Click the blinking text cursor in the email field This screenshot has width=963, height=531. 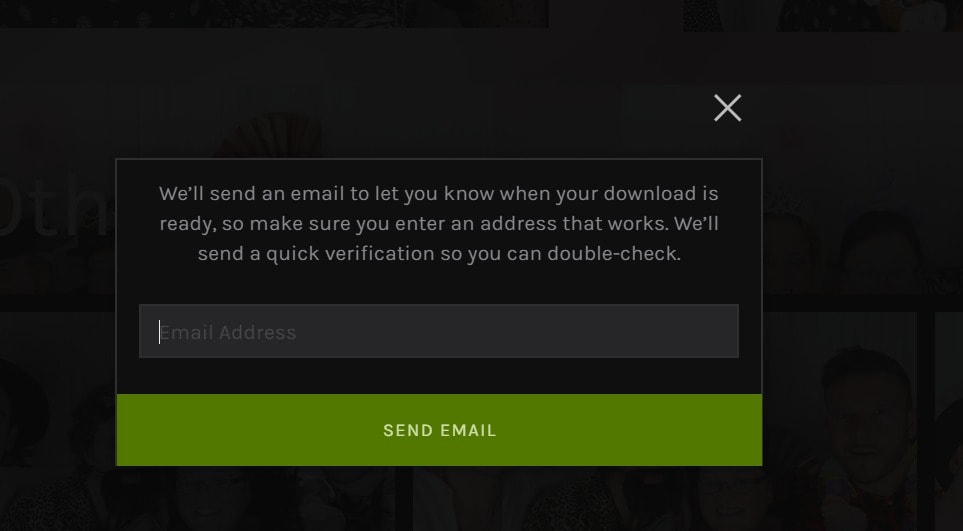point(160,331)
